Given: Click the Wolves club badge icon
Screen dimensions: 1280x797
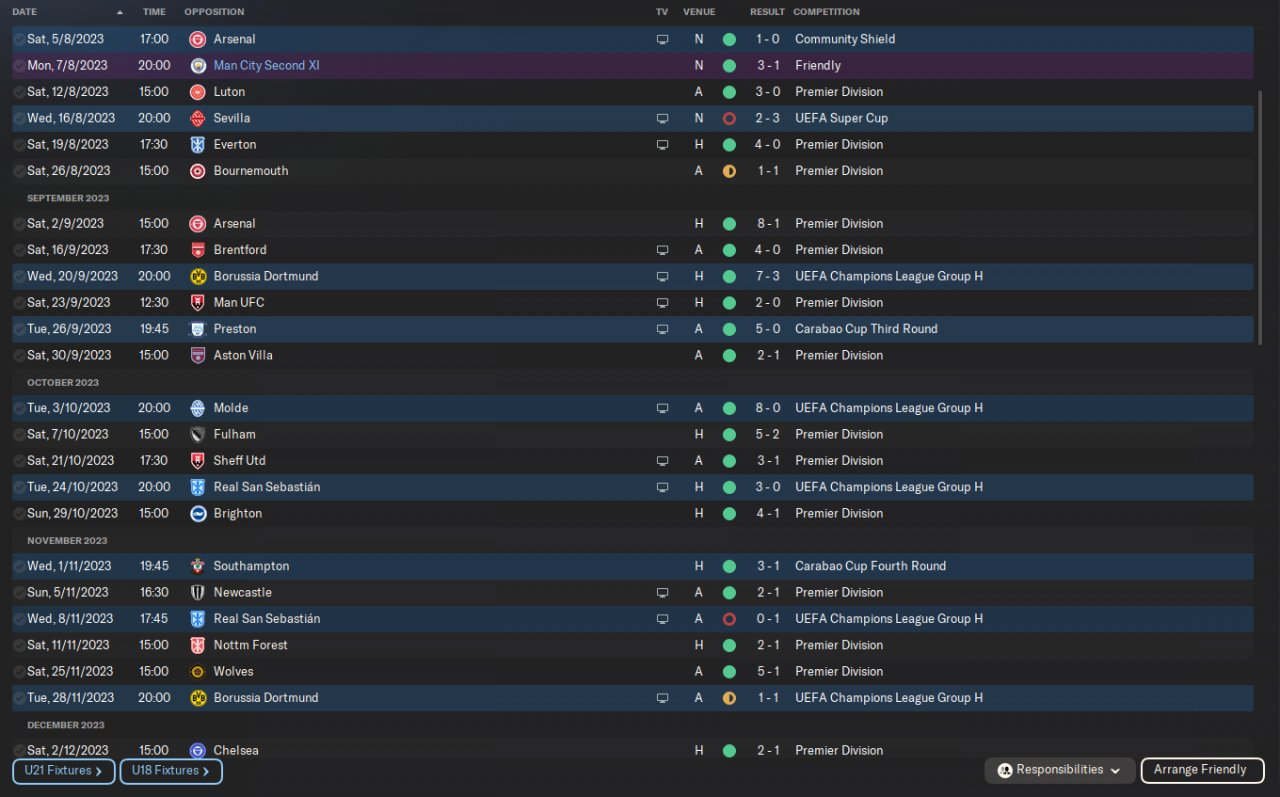Looking at the screenshot, I should coord(197,672).
